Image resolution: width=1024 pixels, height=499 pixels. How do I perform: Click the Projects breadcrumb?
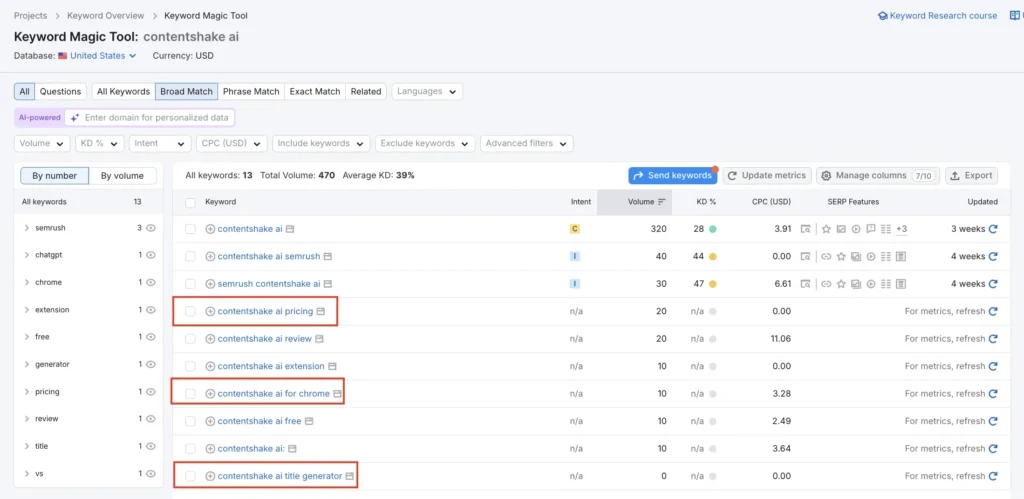pyautogui.click(x=30, y=16)
